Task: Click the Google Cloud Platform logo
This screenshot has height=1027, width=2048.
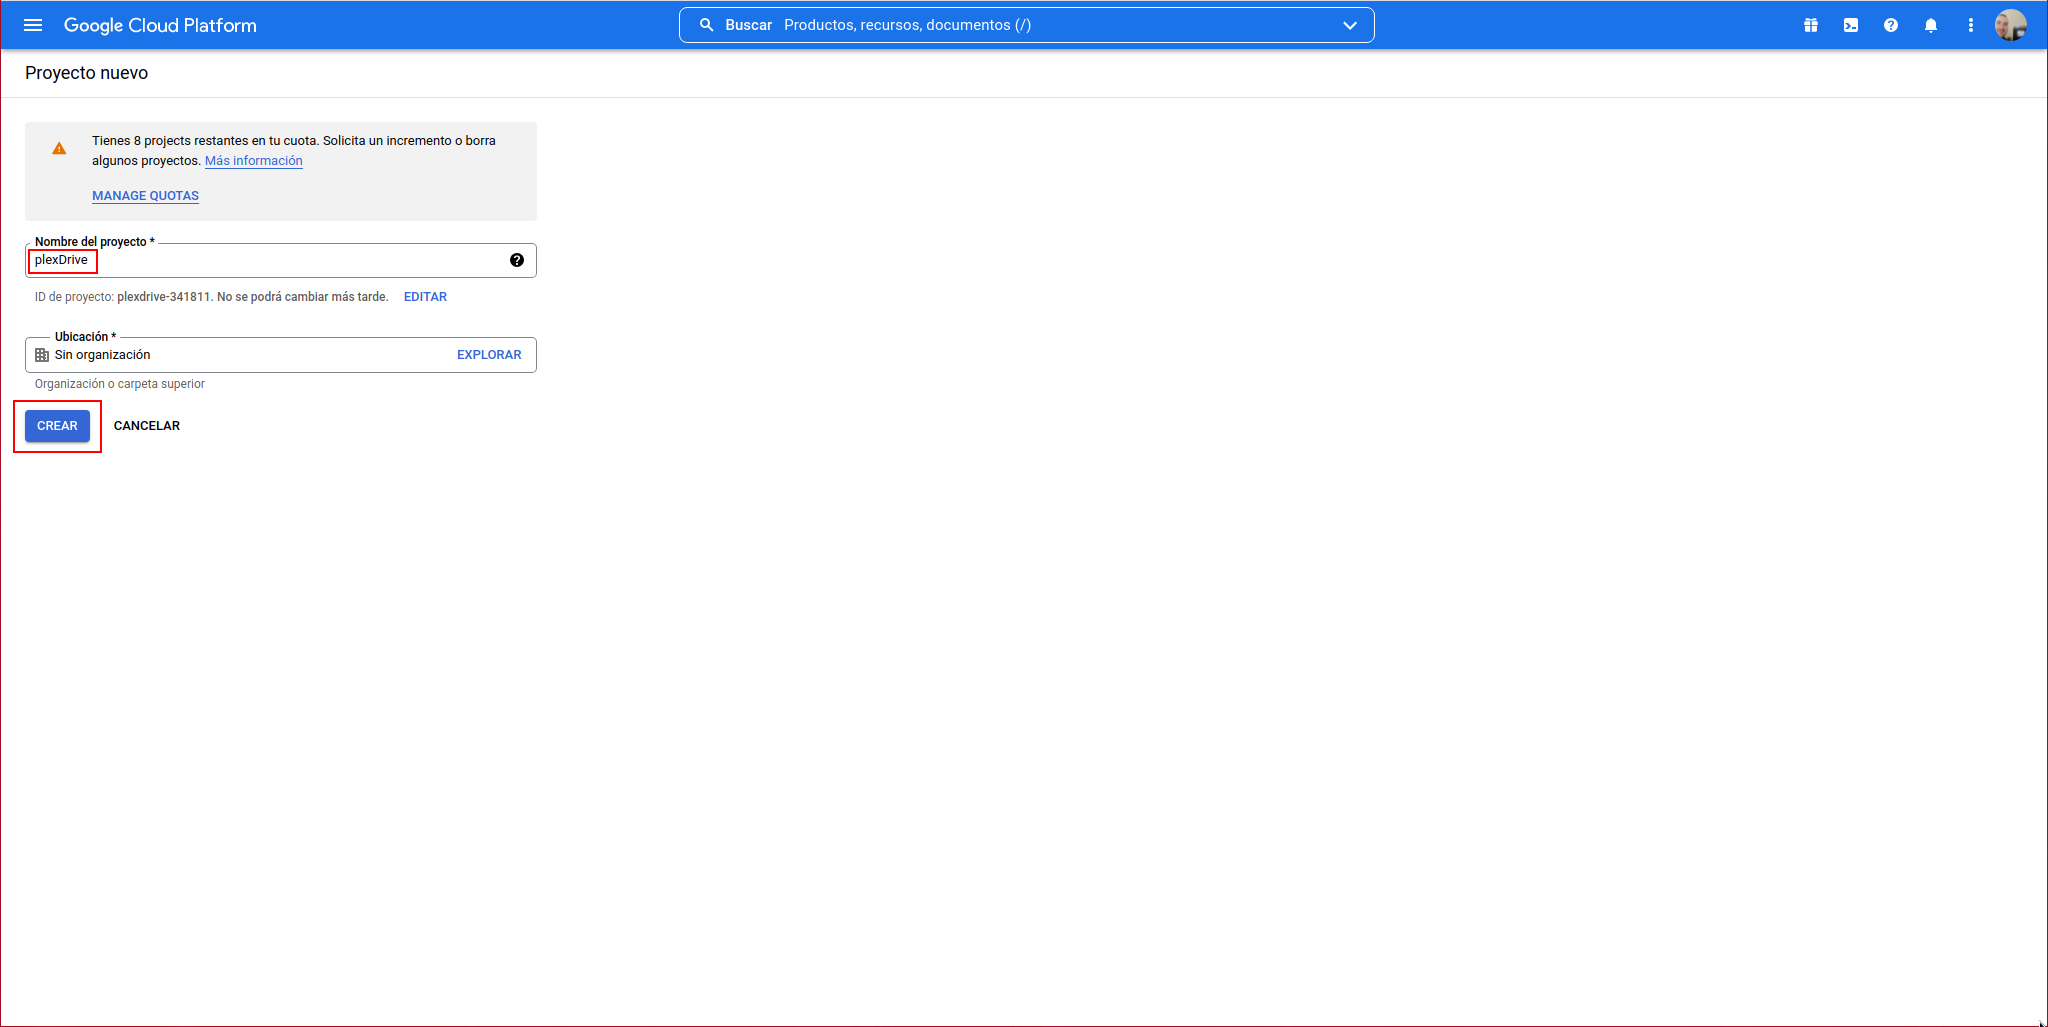Action: click(x=160, y=25)
